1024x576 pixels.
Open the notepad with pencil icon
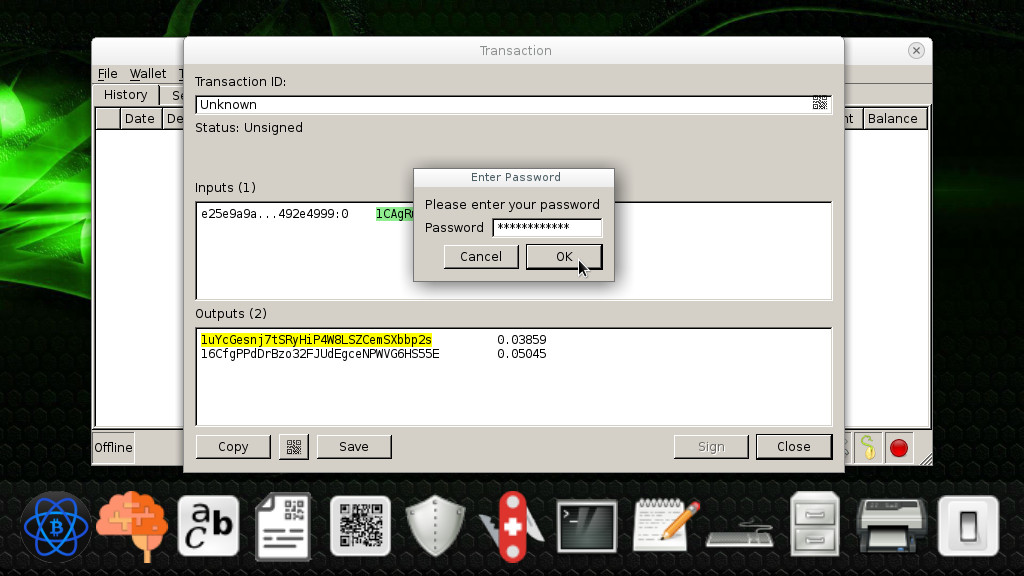point(665,526)
